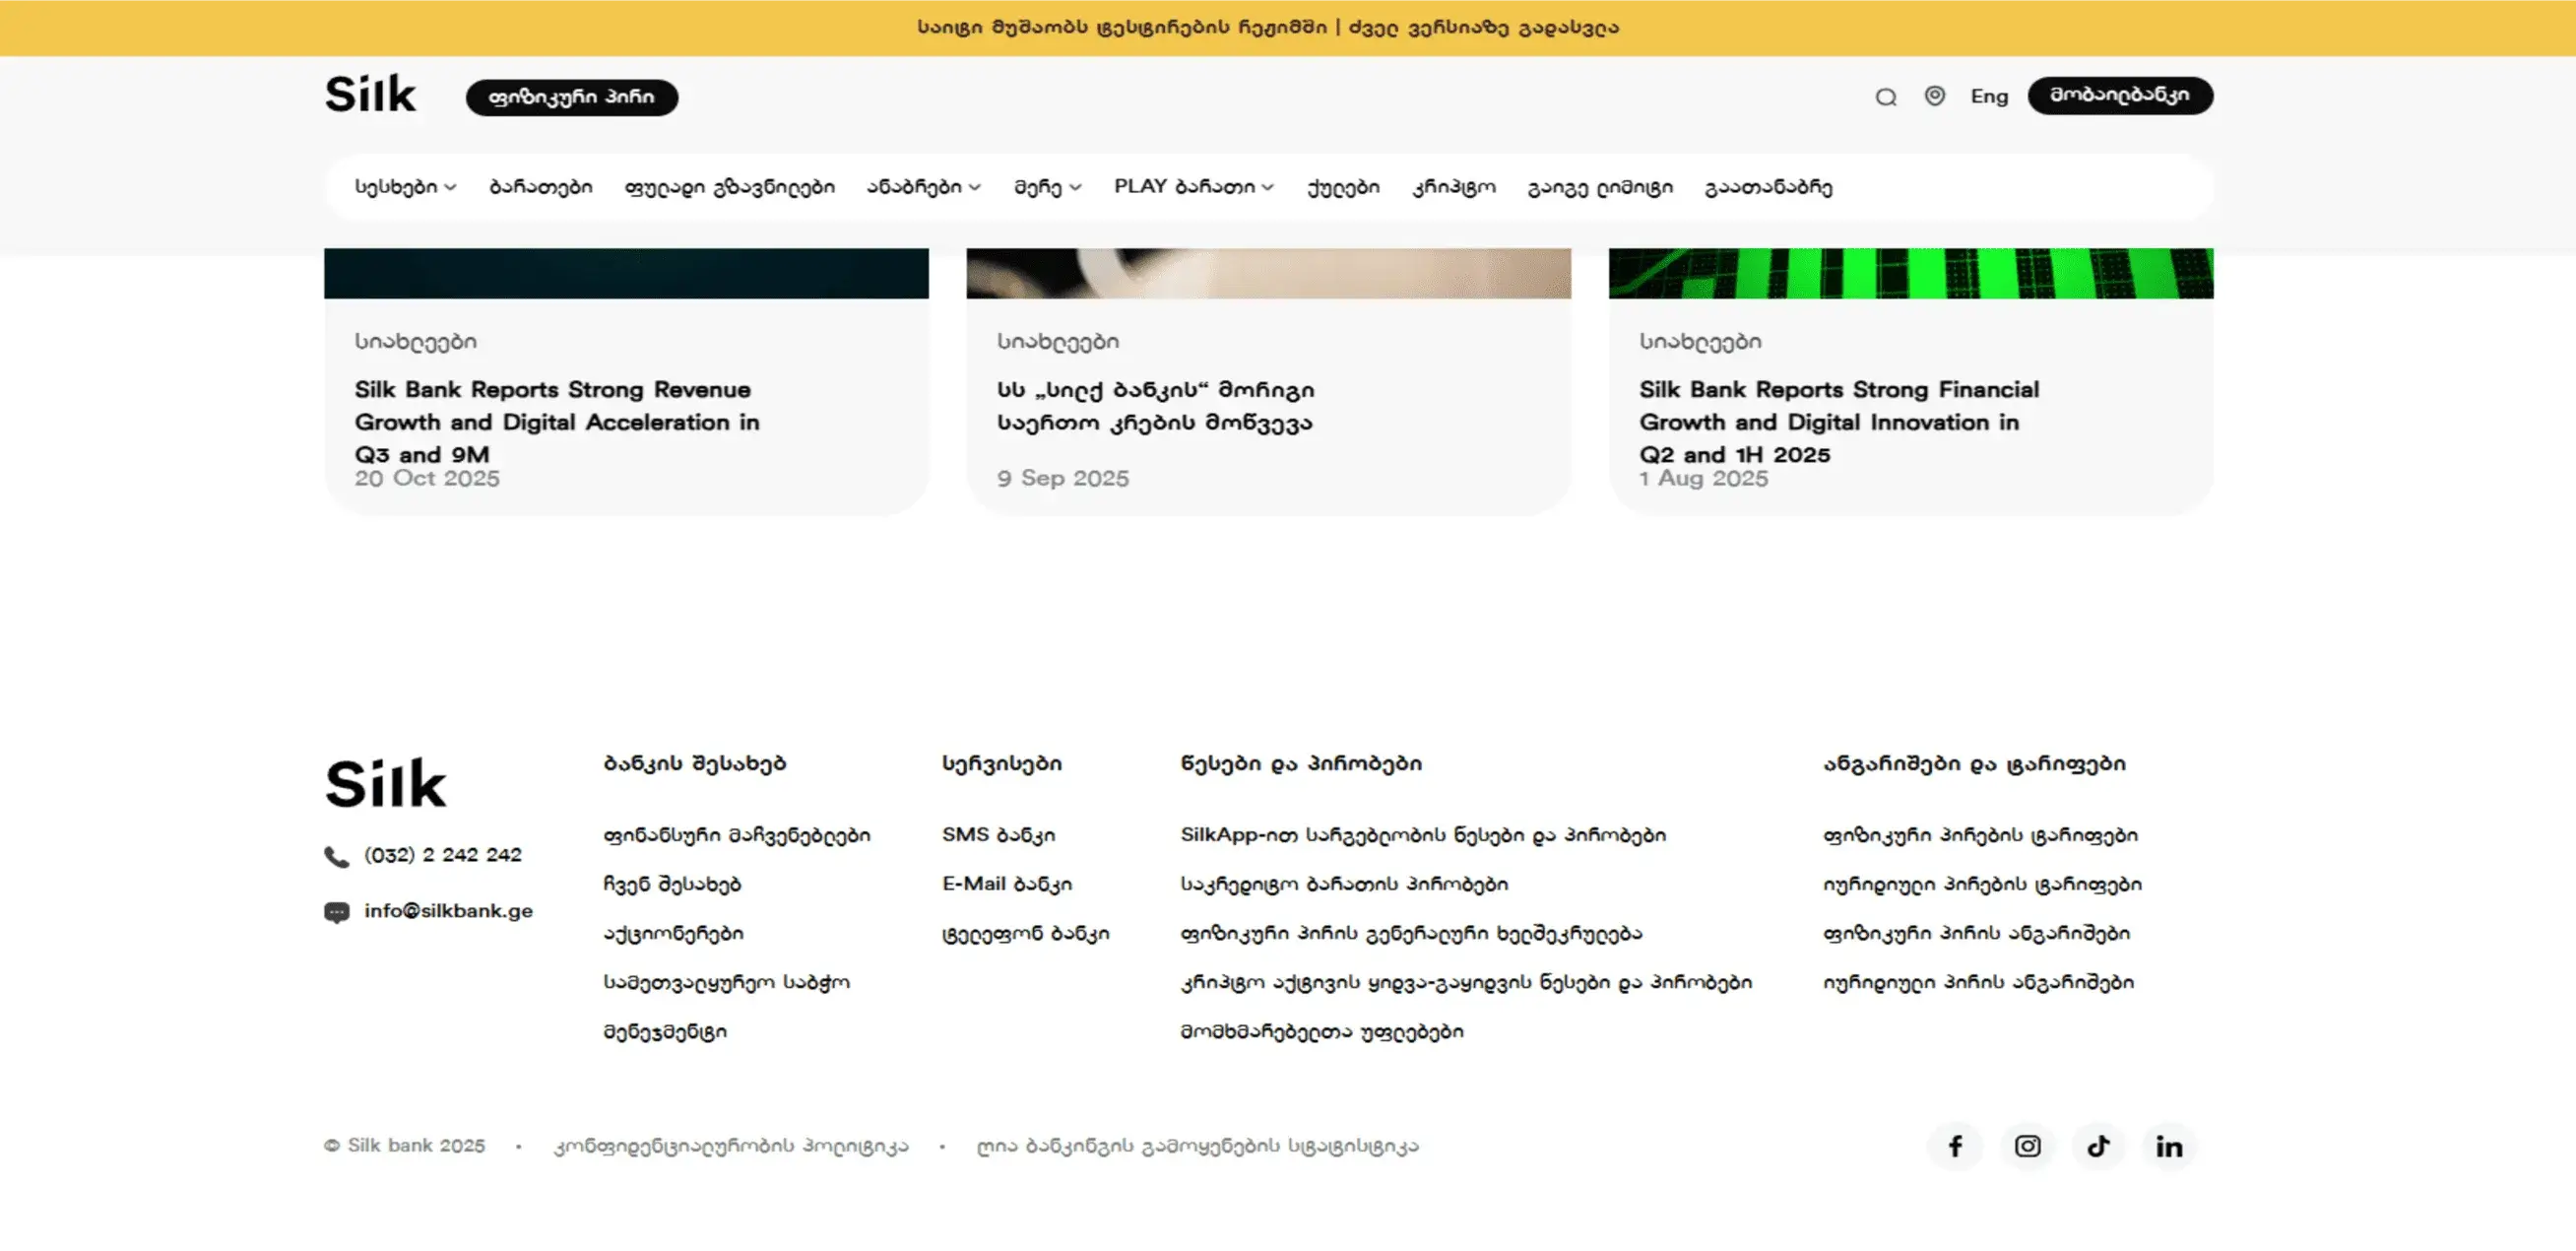Open იურიდიული პირის ანგარიშები link
This screenshot has width=2576, height=1251.
pos(1978,982)
